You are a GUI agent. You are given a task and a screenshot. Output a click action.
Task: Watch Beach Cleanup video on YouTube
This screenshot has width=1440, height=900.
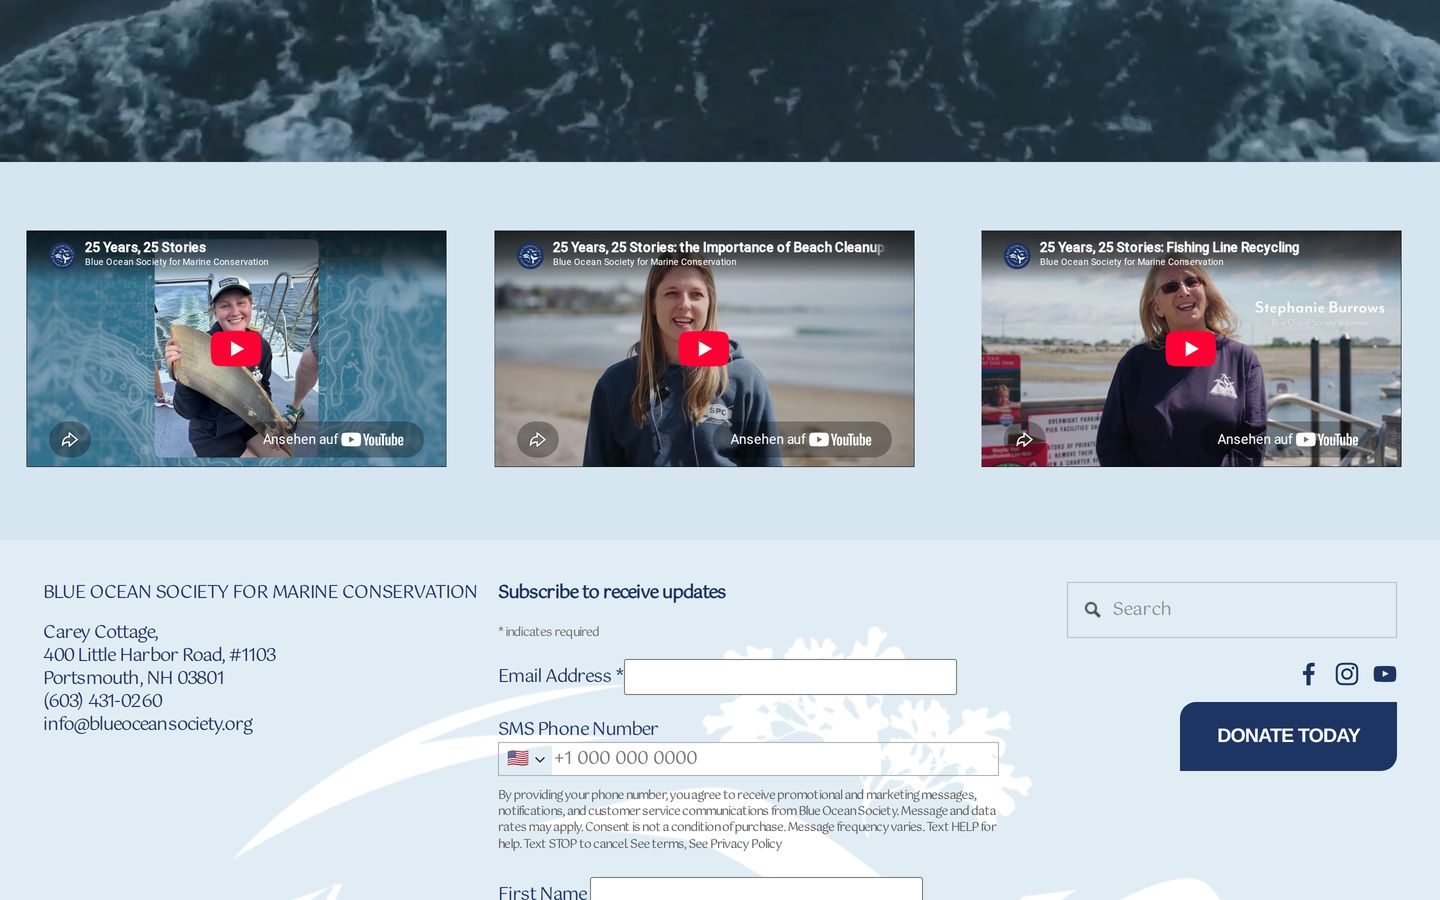[801, 440]
